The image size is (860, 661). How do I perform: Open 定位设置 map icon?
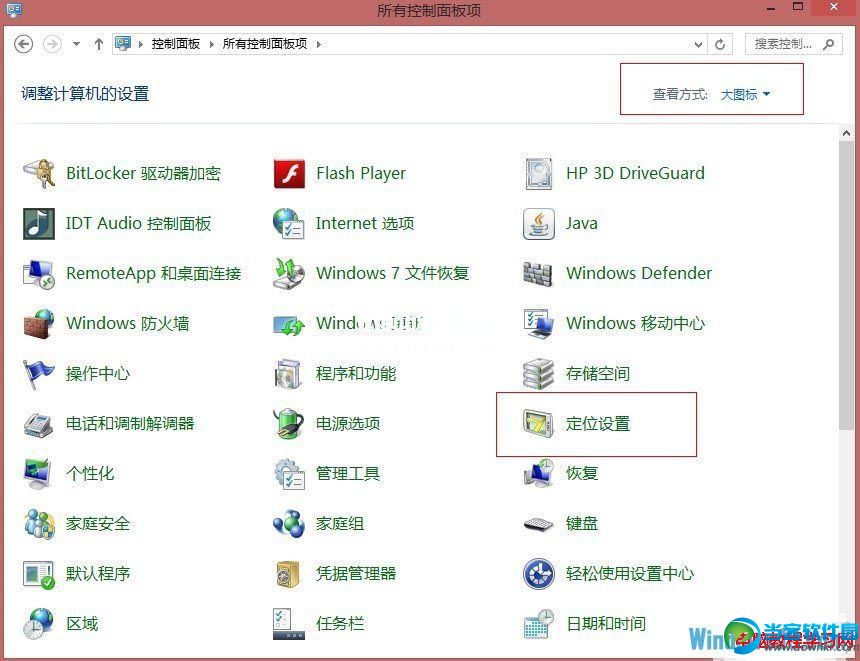pos(539,424)
